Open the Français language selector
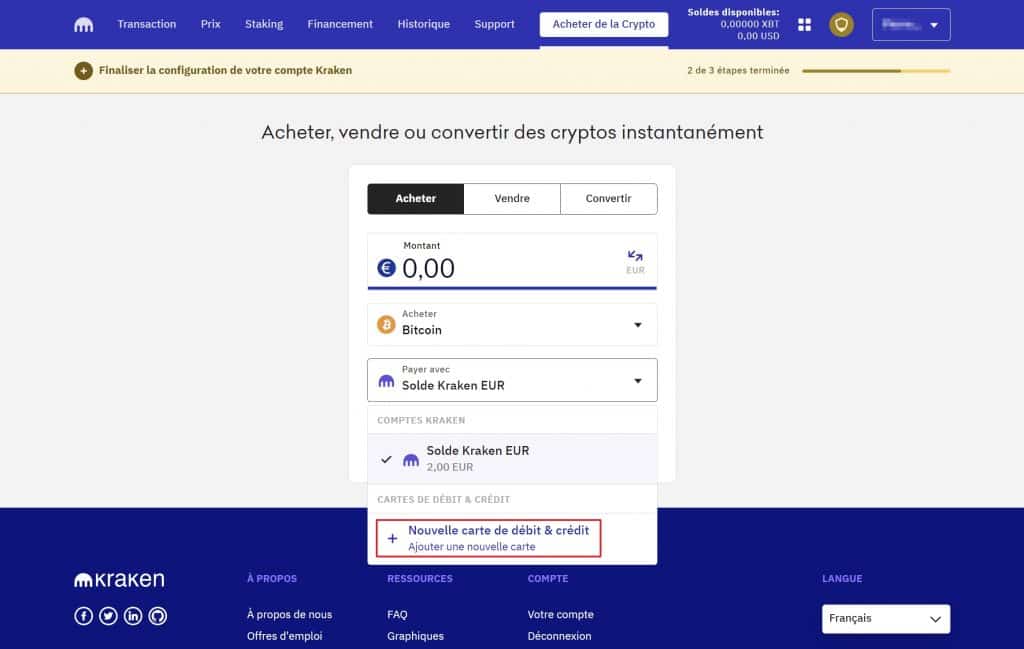The image size is (1024, 649). click(x=885, y=619)
